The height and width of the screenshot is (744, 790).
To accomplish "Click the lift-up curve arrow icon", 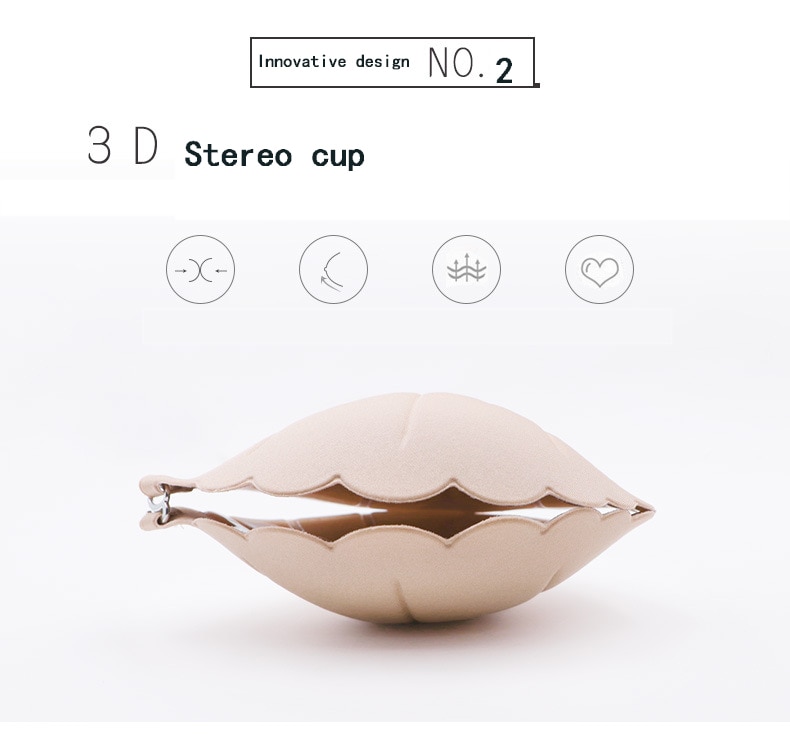I will [334, 269].
